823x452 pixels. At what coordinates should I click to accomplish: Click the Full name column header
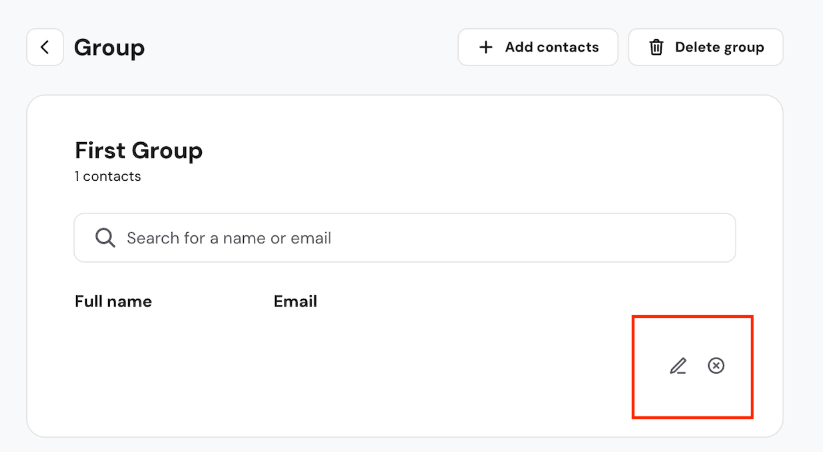pyautogui.click(x=113, y=301)
